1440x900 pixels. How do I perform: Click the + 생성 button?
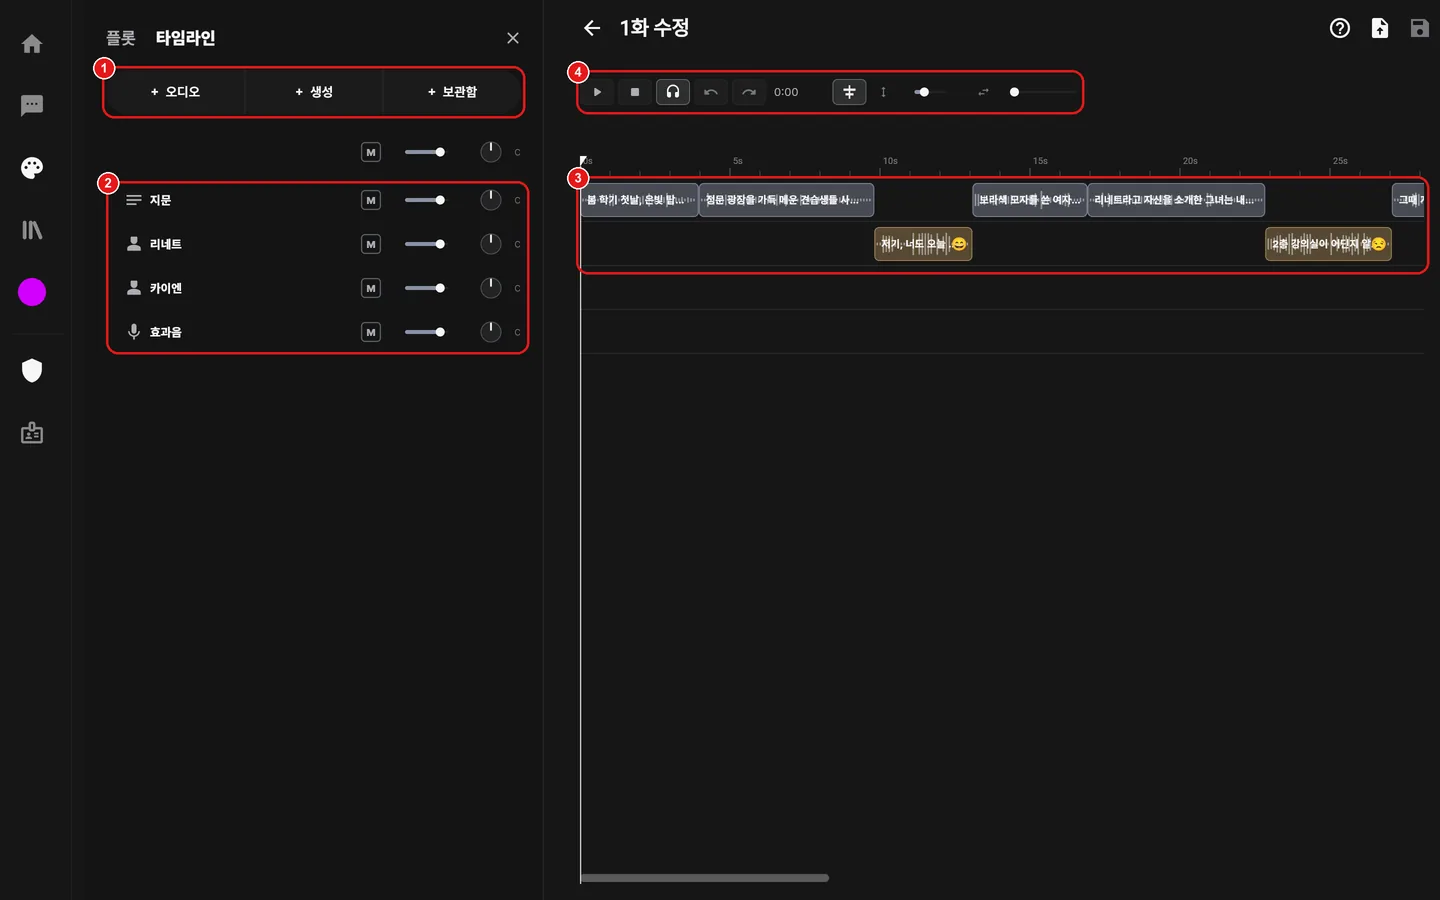click(x=314, y=92)
